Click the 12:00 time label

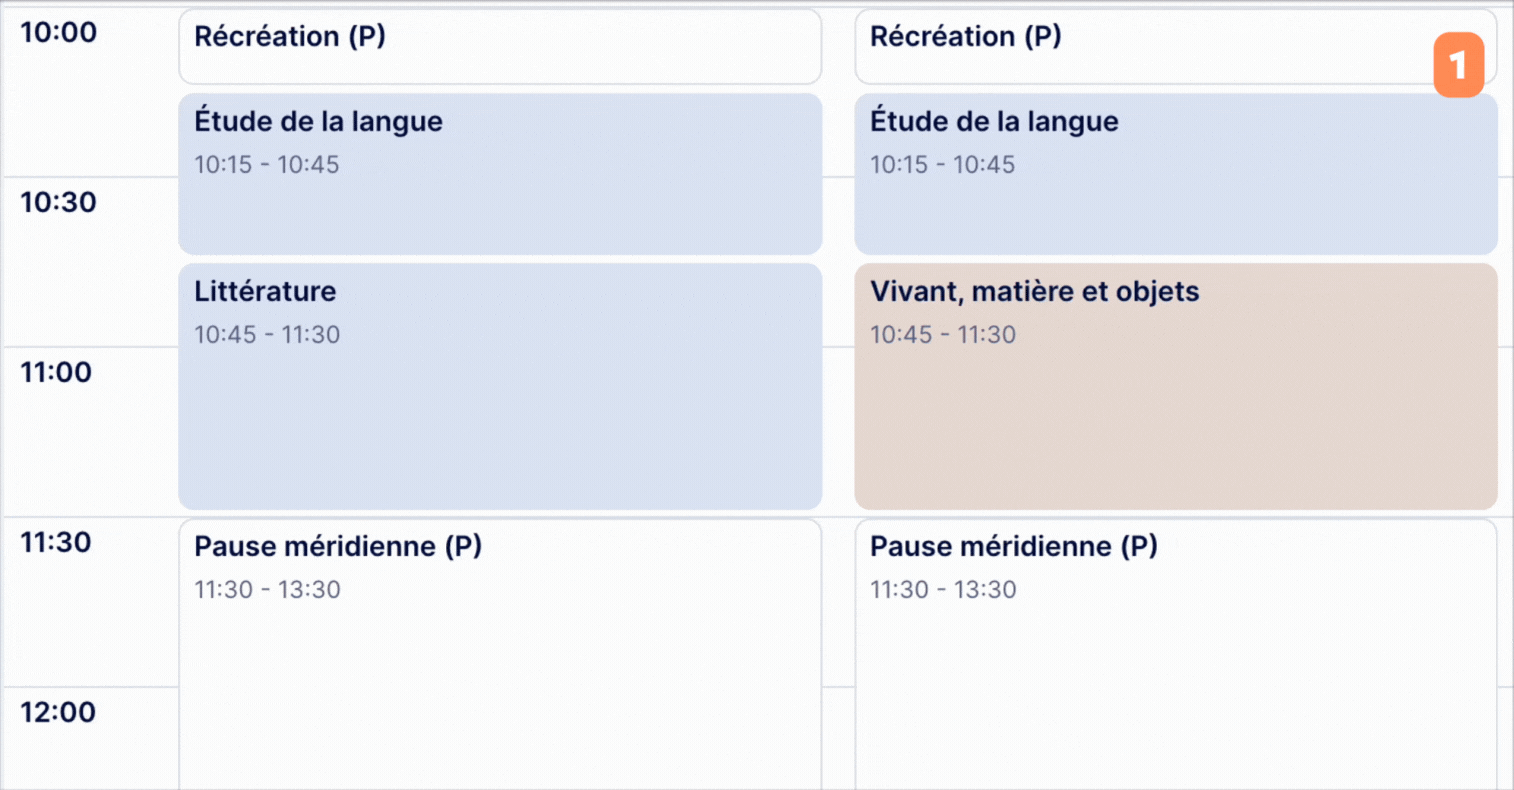(59, 712)
